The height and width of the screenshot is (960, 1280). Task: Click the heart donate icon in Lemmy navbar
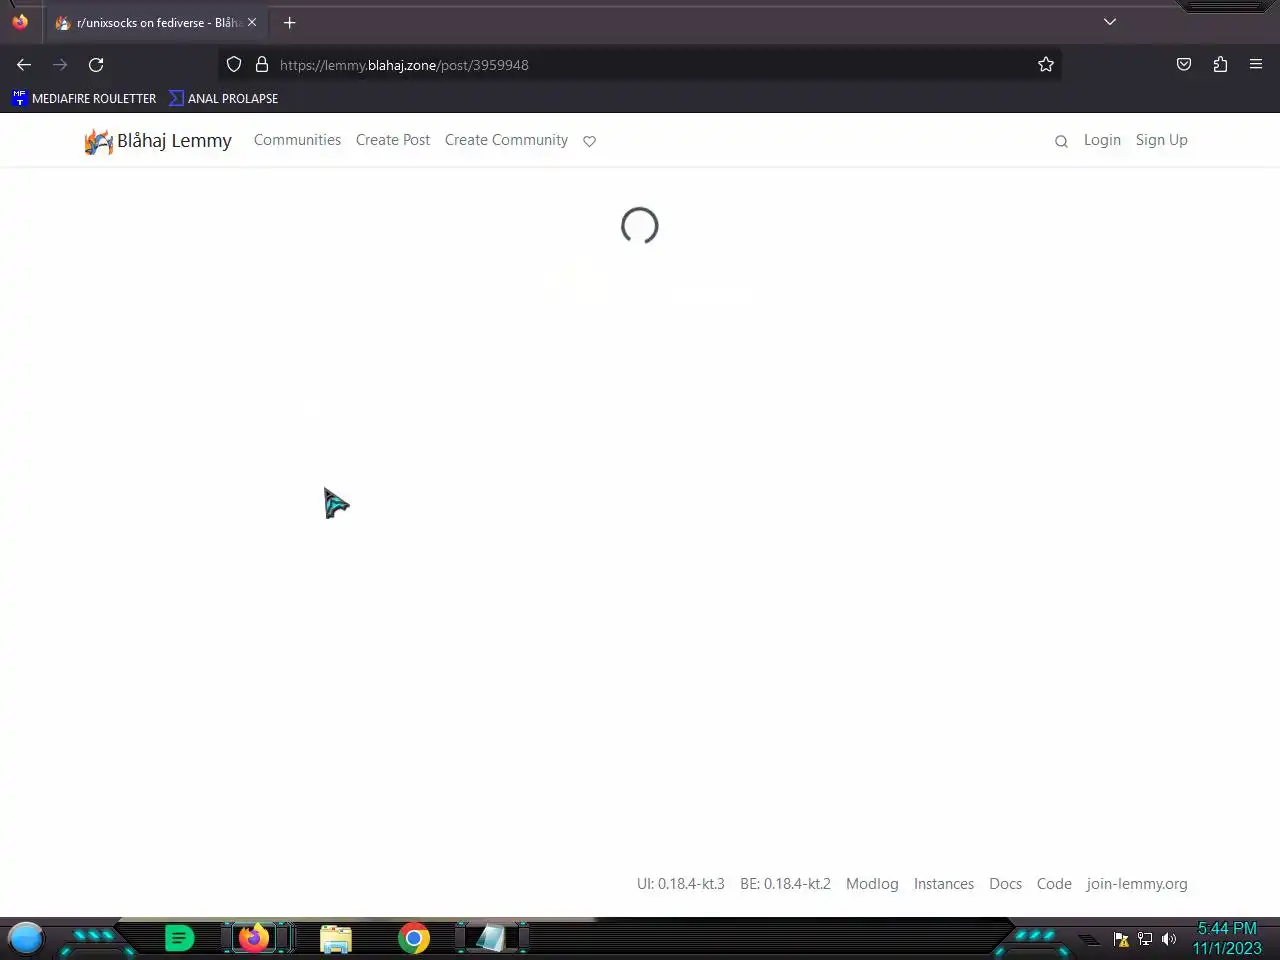[x=590, y=141]
